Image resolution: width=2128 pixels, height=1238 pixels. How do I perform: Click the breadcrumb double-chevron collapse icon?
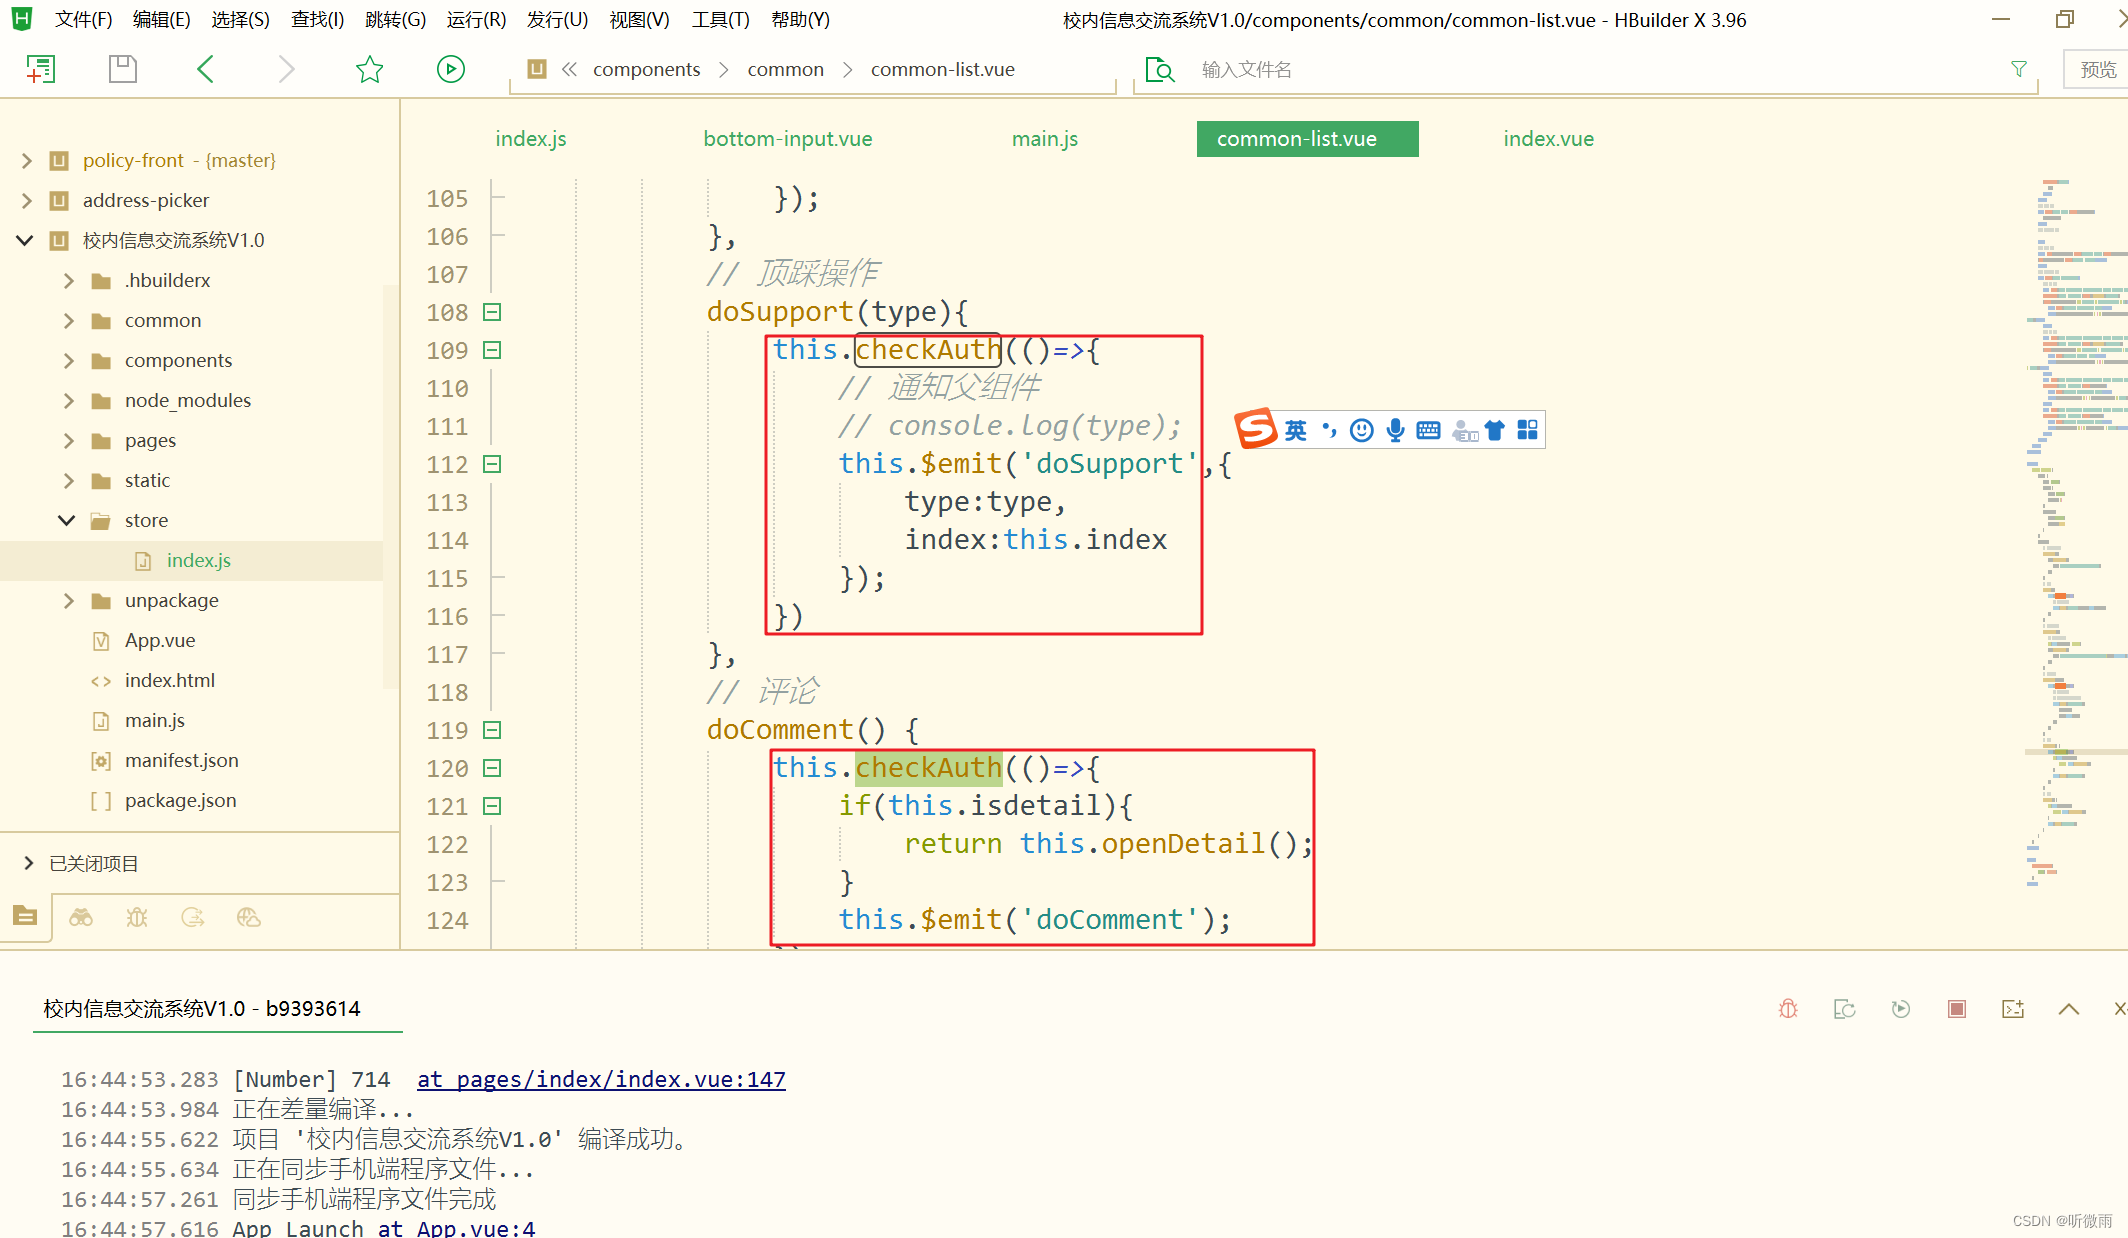(x=569, y=69)
